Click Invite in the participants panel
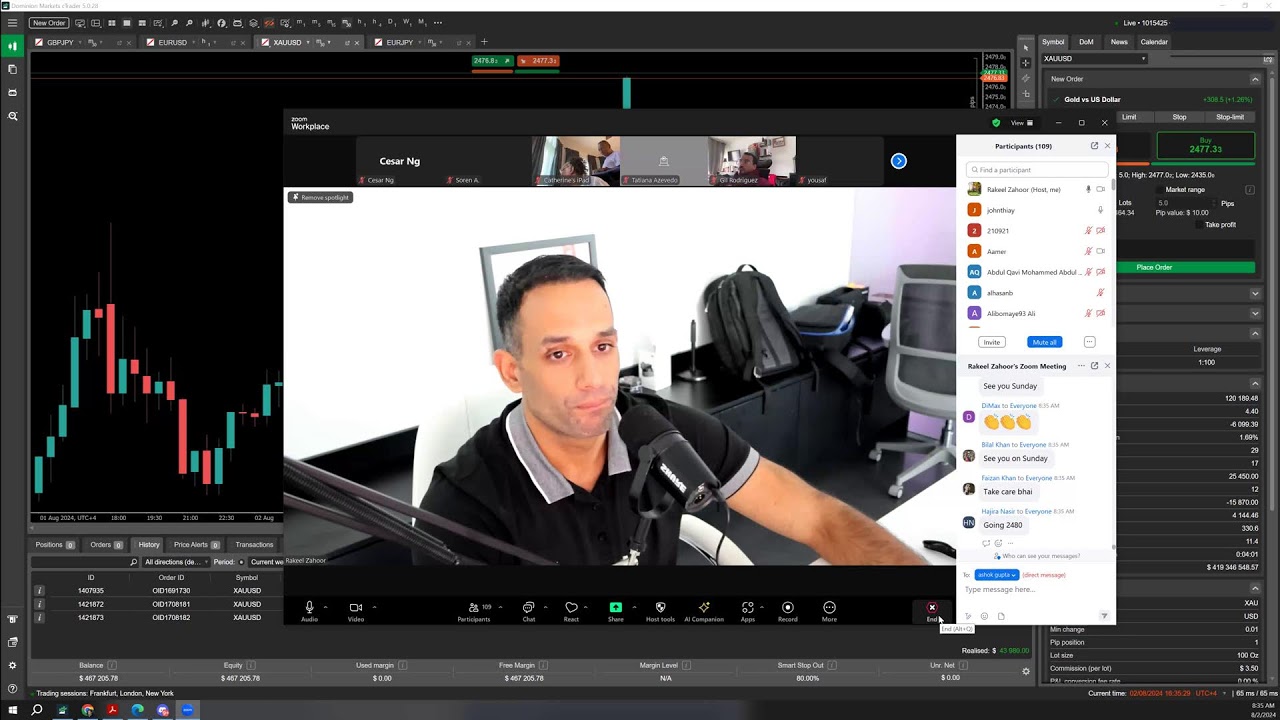The height and width of the screenshot is (720, 1280). pyautogui.click(x=991, y=342)
